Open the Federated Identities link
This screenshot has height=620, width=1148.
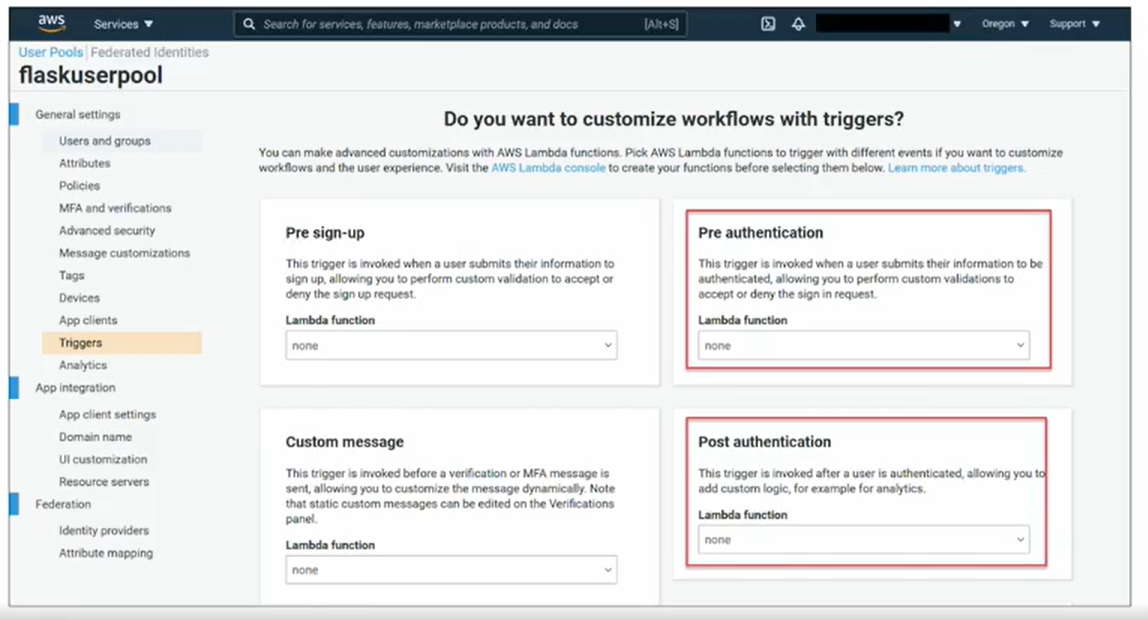[x=149, y=52]
